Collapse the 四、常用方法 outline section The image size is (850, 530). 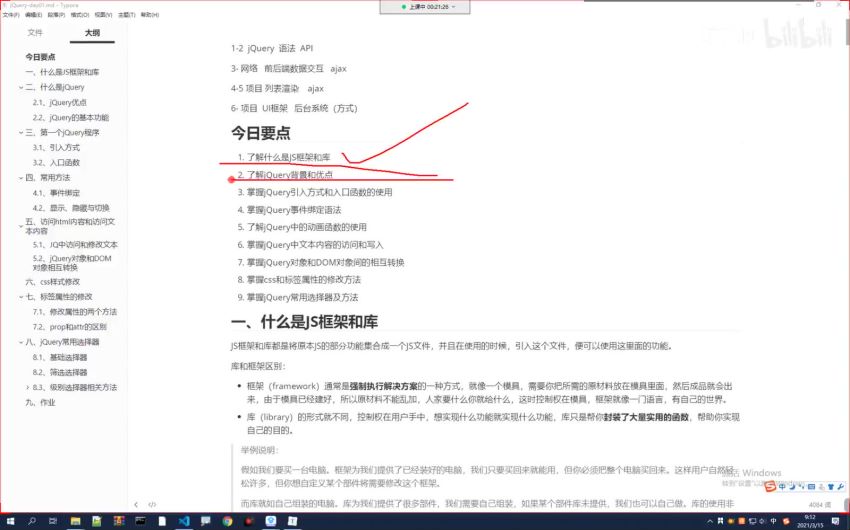21,178
